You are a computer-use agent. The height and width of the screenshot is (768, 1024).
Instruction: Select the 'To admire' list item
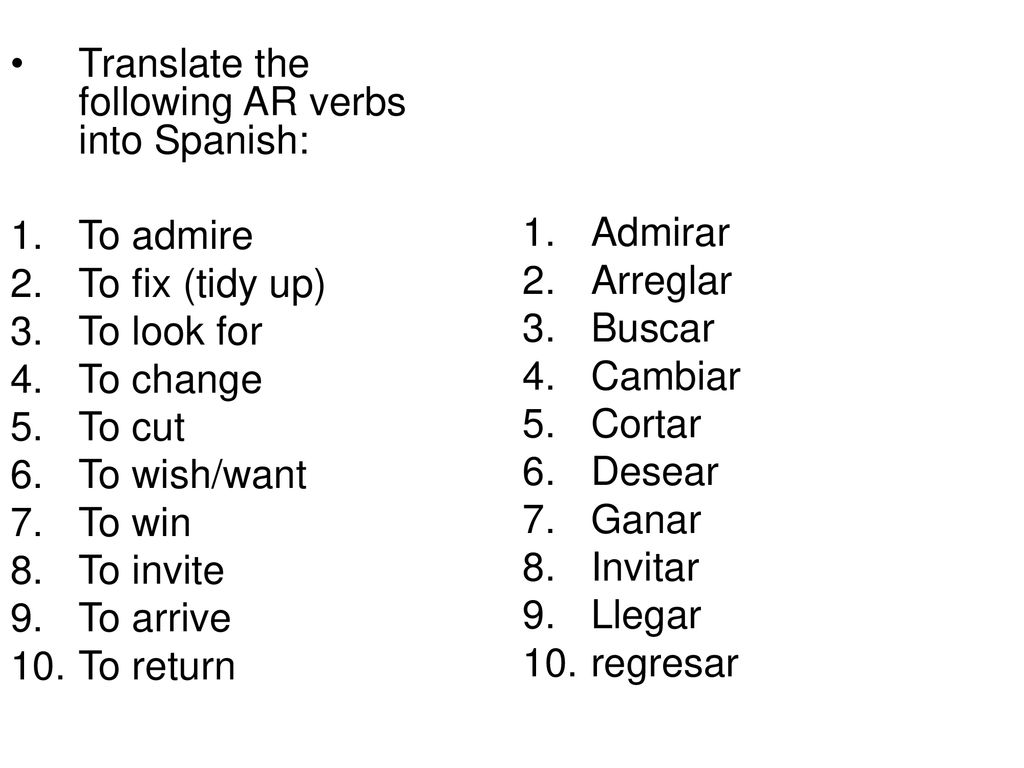coord(165,235)
